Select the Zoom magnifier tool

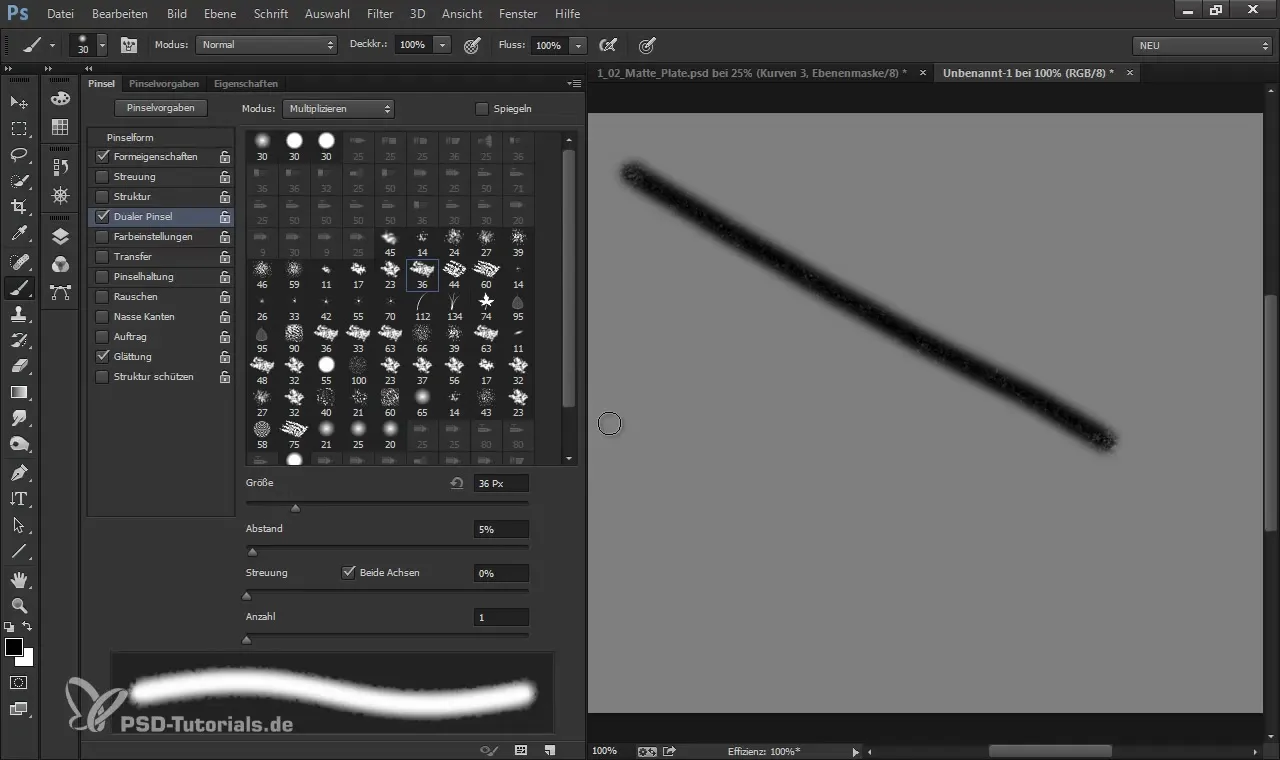(19, 605)
